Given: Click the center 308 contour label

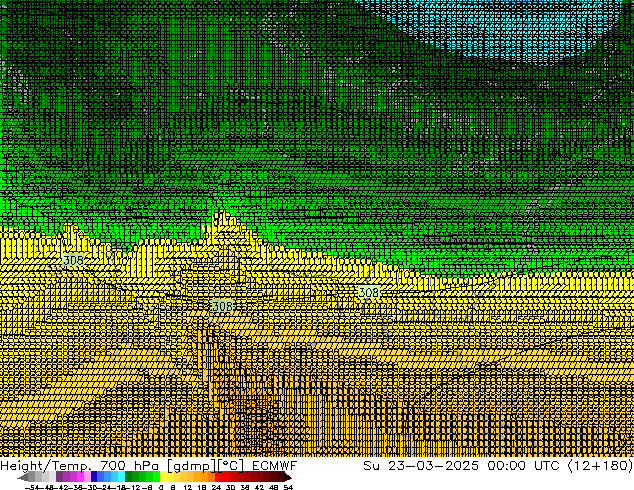Looking at the screenshot, I should click(x=222, y=306).
